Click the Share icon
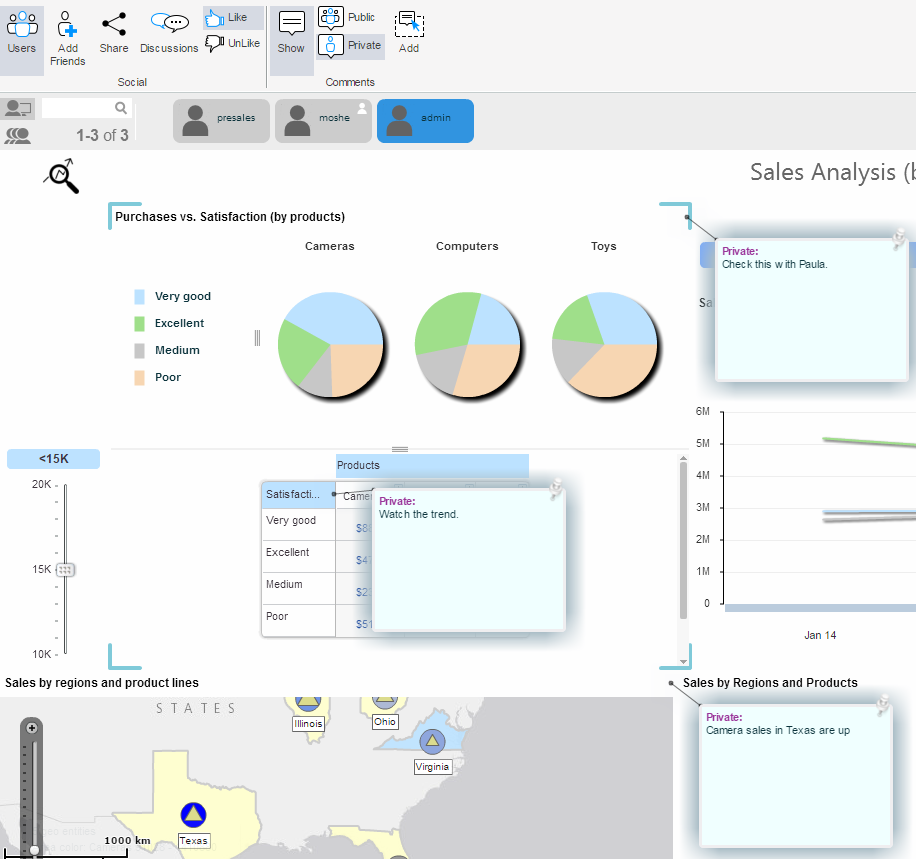Image resolution: width=916 pixels, height=859 pixels. (x=114, y=33)
